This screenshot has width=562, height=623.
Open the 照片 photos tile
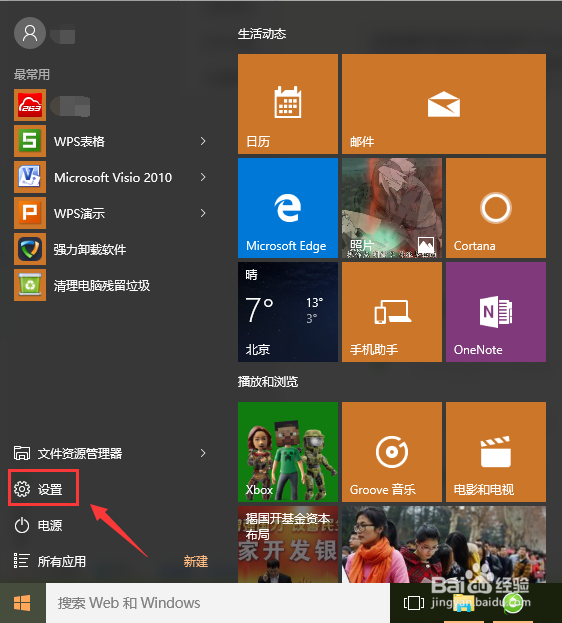click(x=392, y=208)
